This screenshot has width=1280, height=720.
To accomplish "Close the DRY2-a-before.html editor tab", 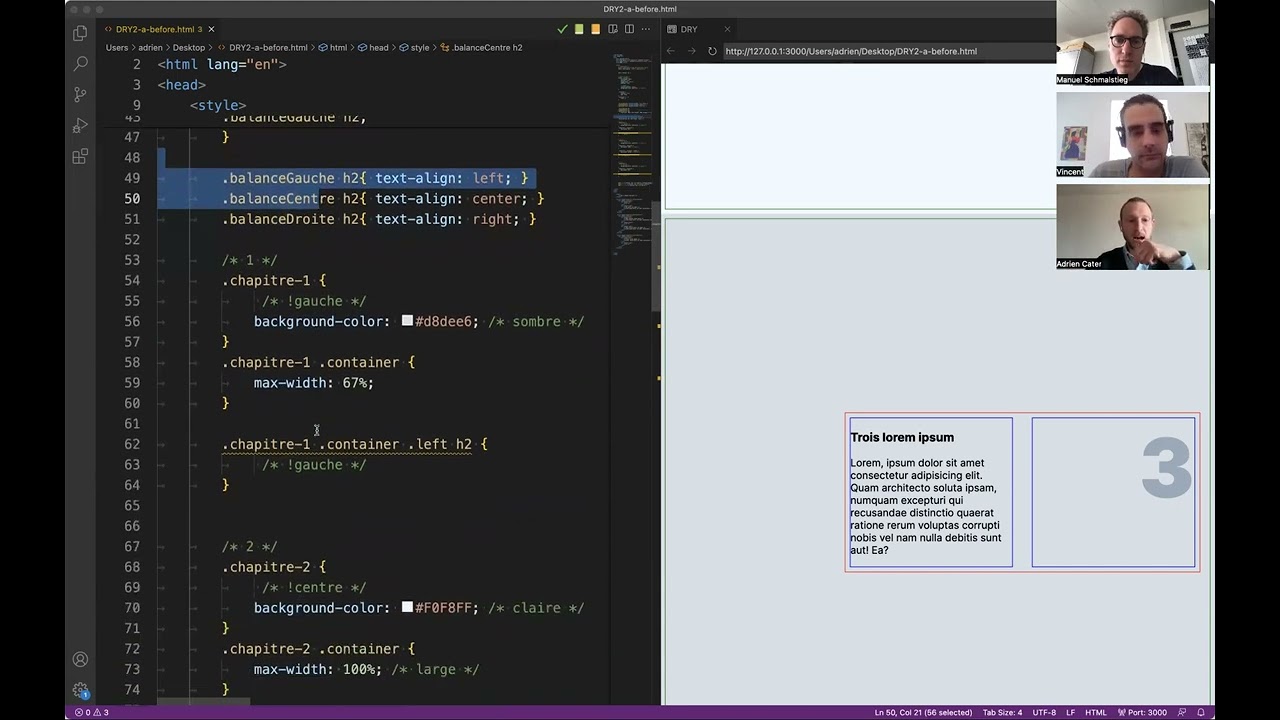I will pyautogui.click(x=211, y=29).
